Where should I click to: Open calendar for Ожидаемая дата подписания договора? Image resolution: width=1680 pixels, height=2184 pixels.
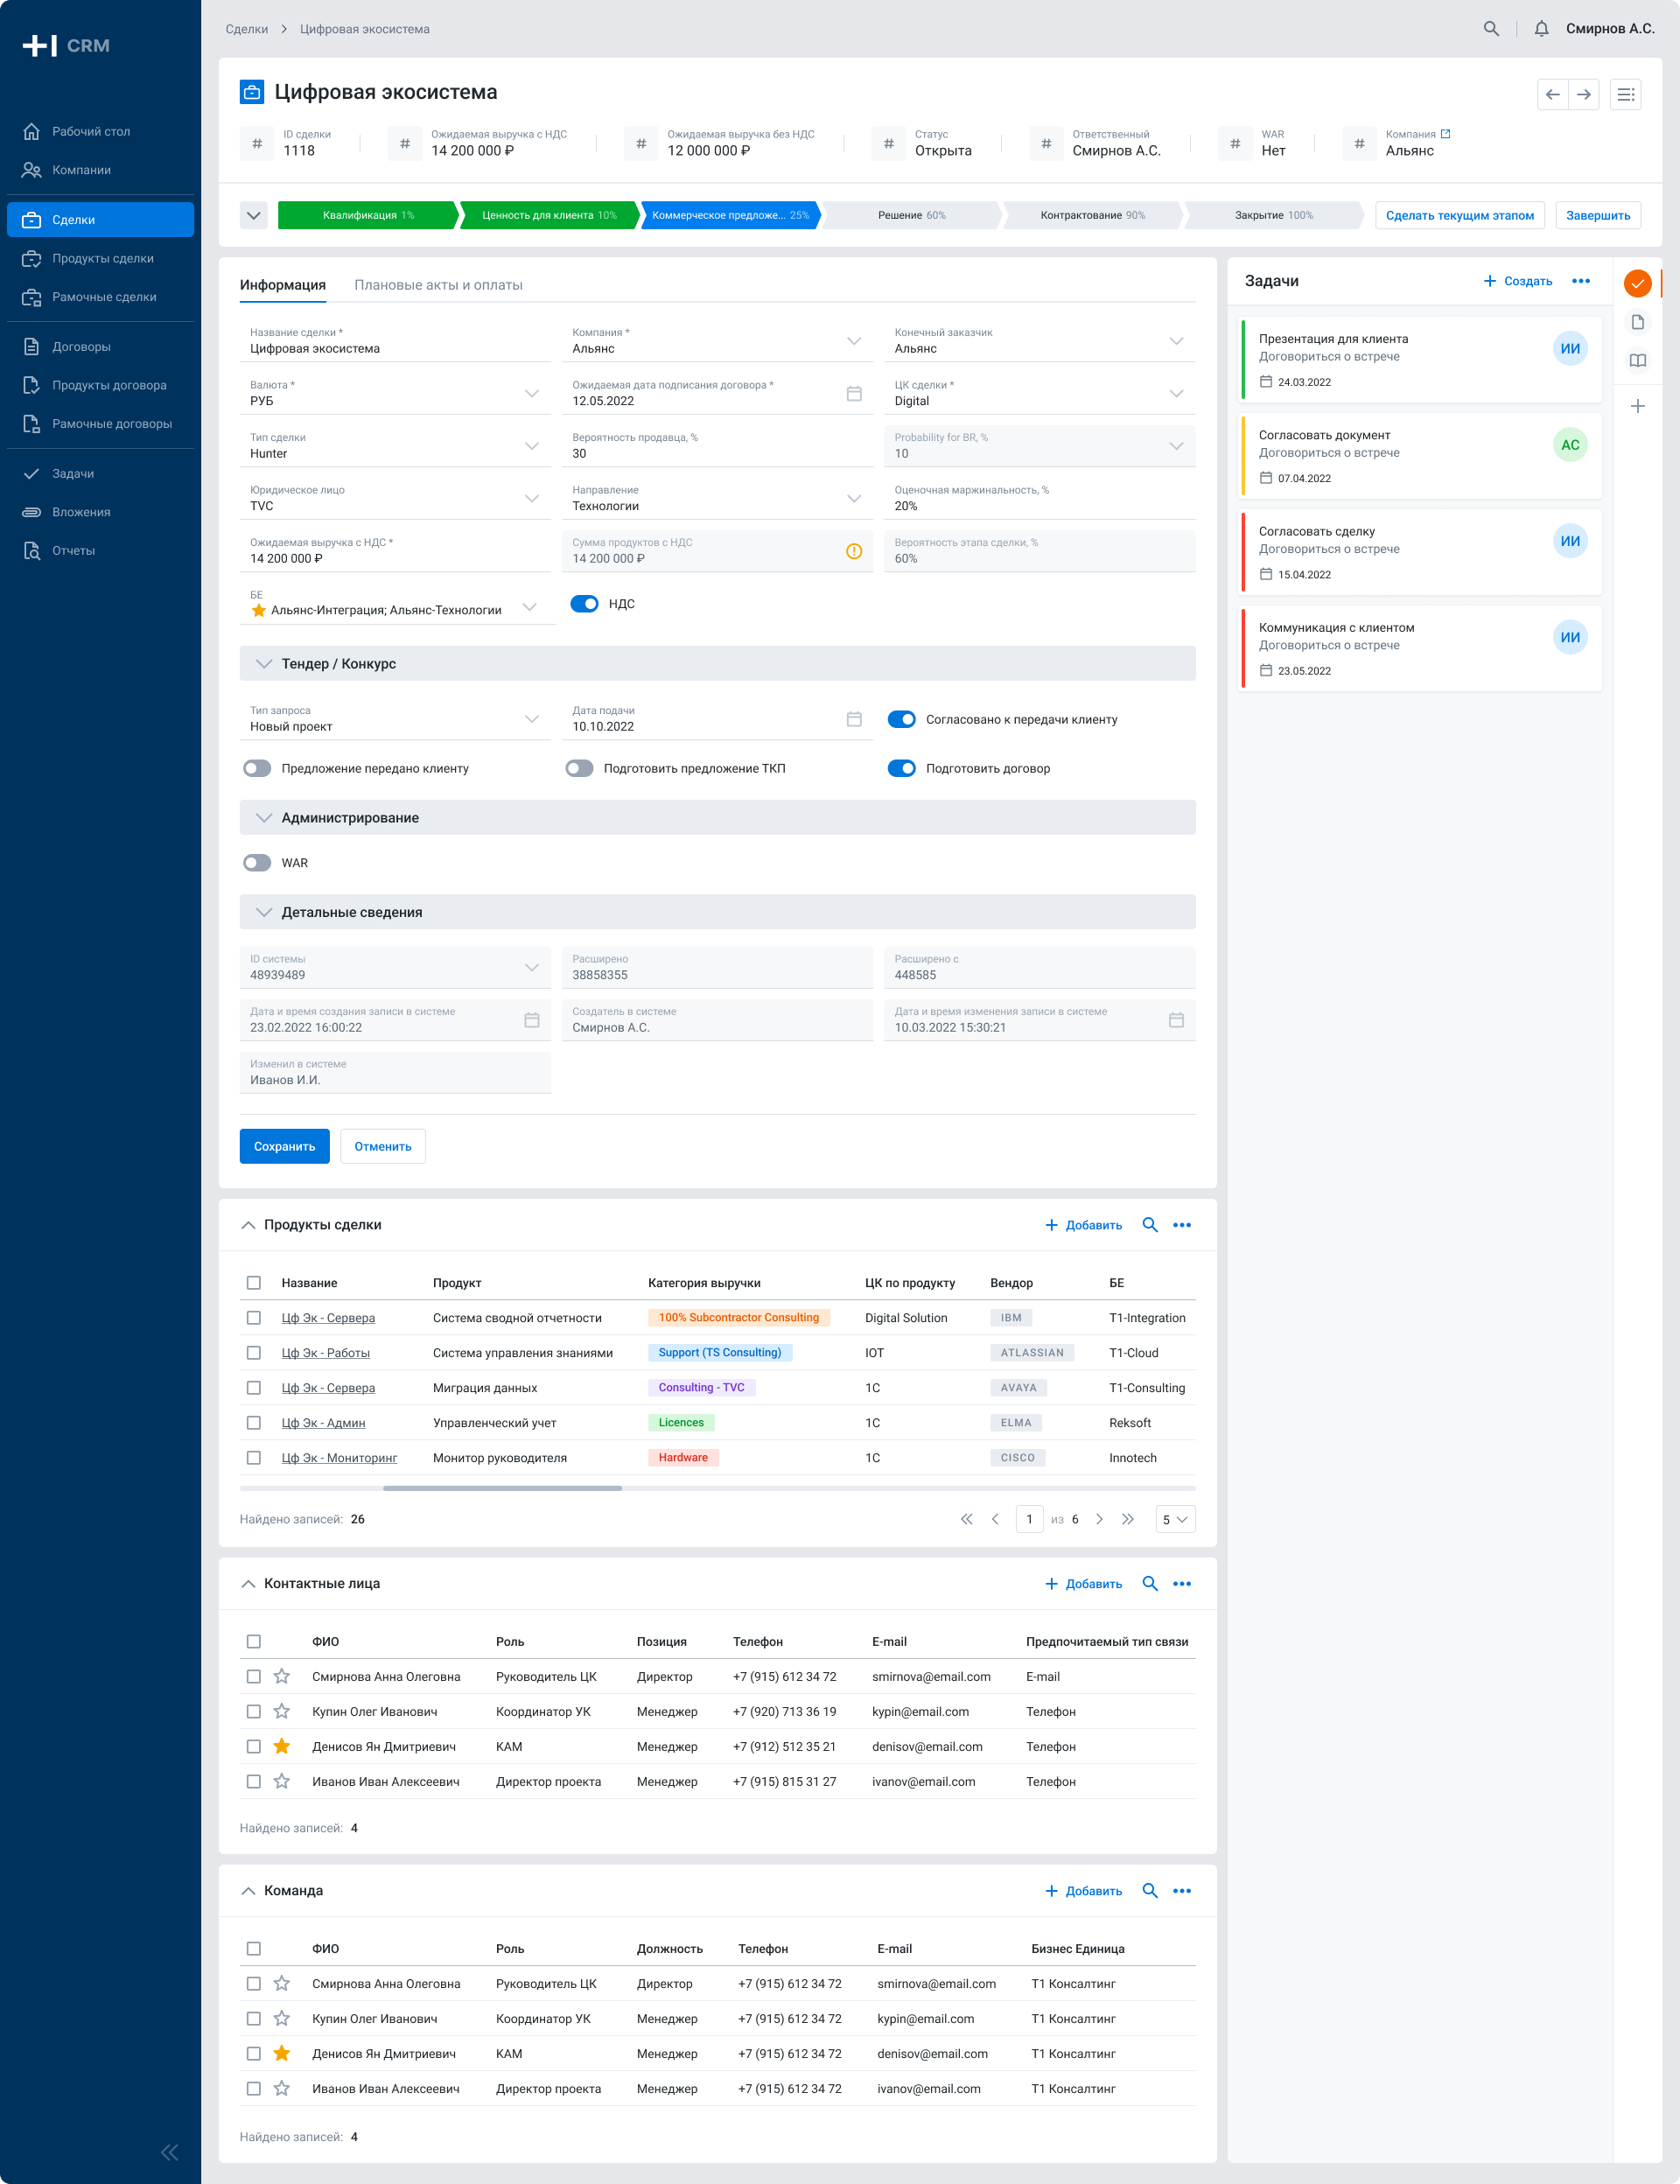click(x=854, y=394)
